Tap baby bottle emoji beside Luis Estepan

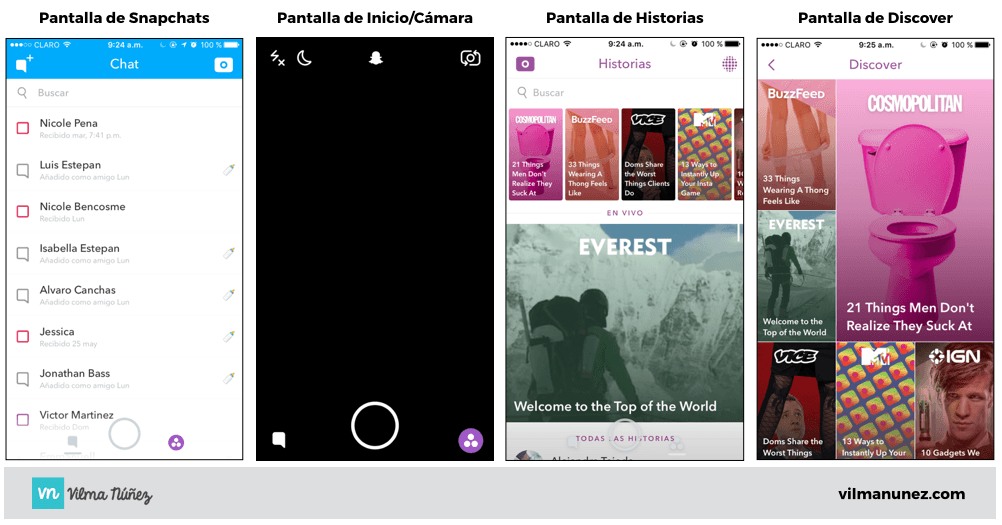click(229, 170)
